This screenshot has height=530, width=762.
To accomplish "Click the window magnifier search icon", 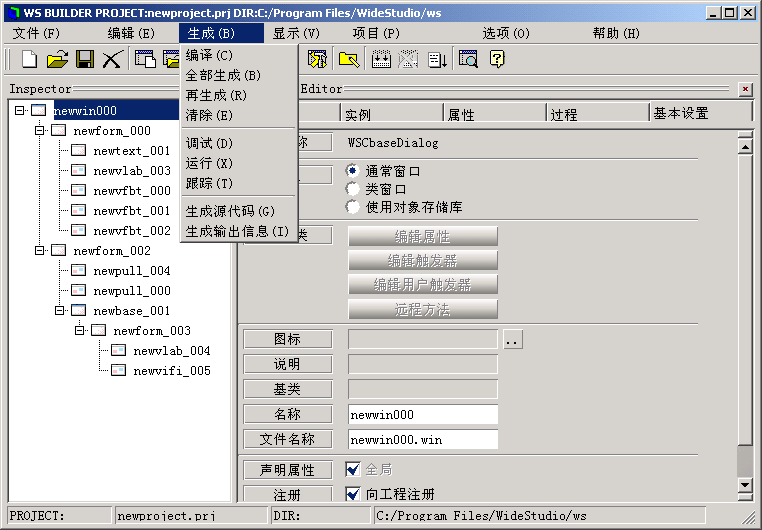I will [468, 59].
